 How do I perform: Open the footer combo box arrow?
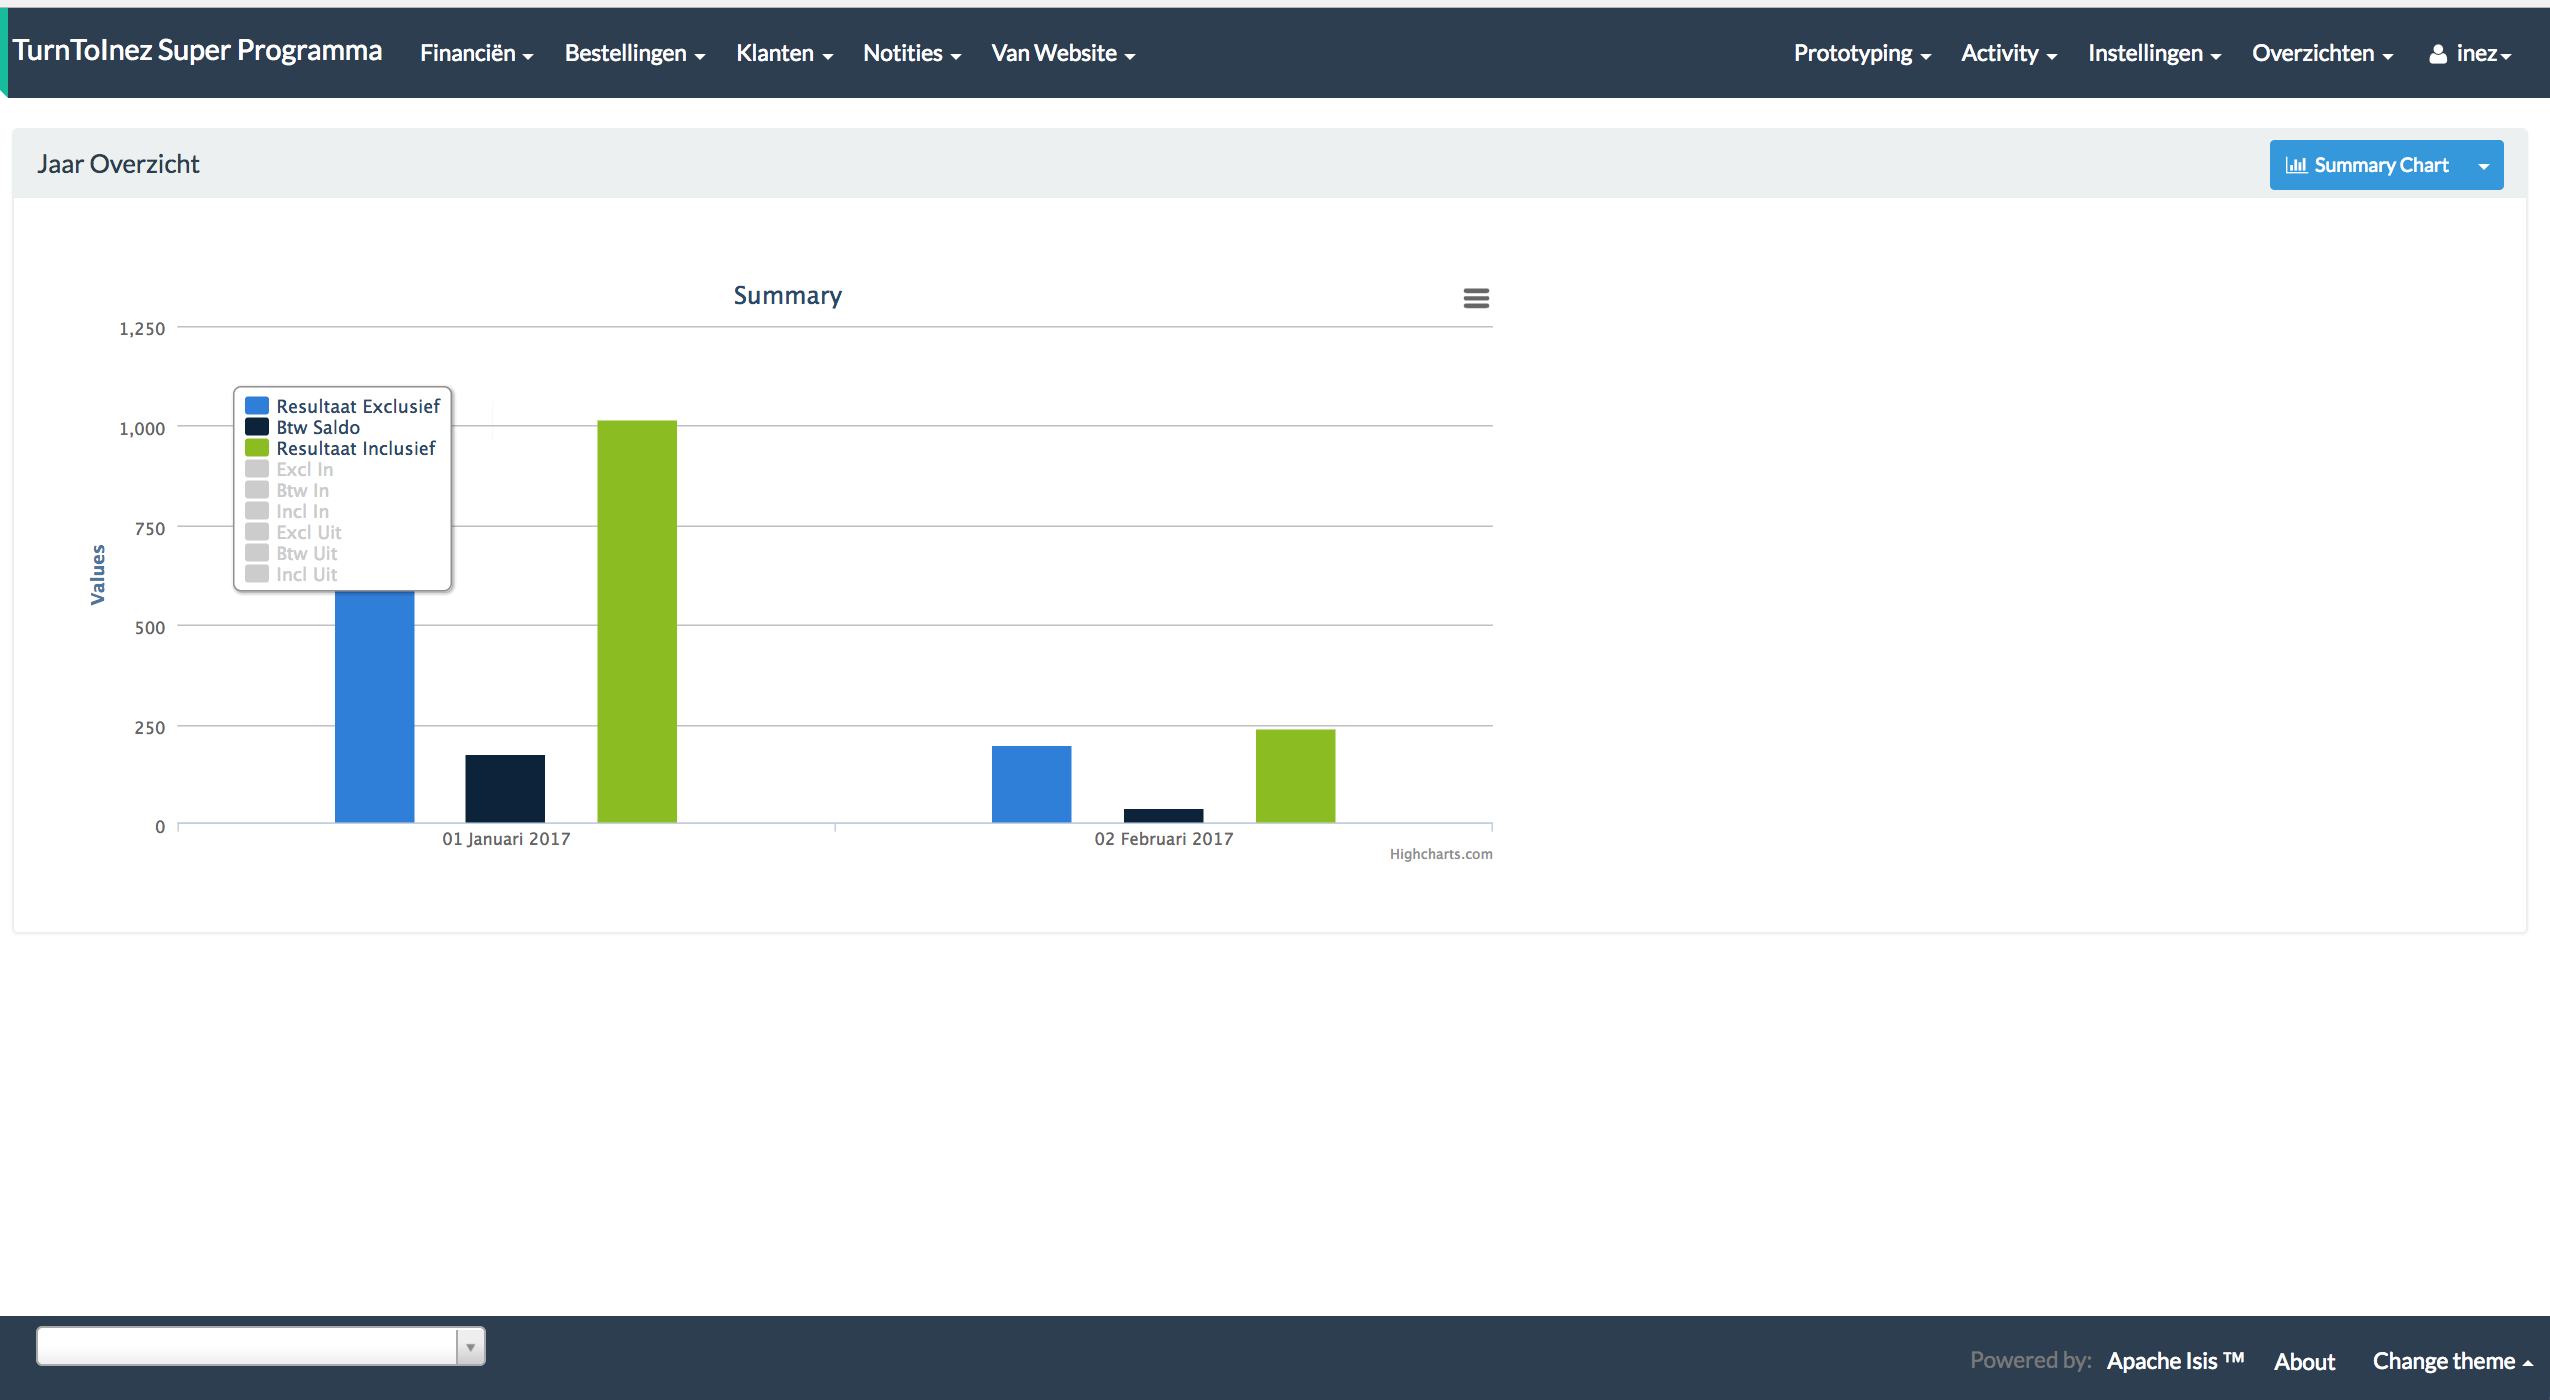point(470,1347)
